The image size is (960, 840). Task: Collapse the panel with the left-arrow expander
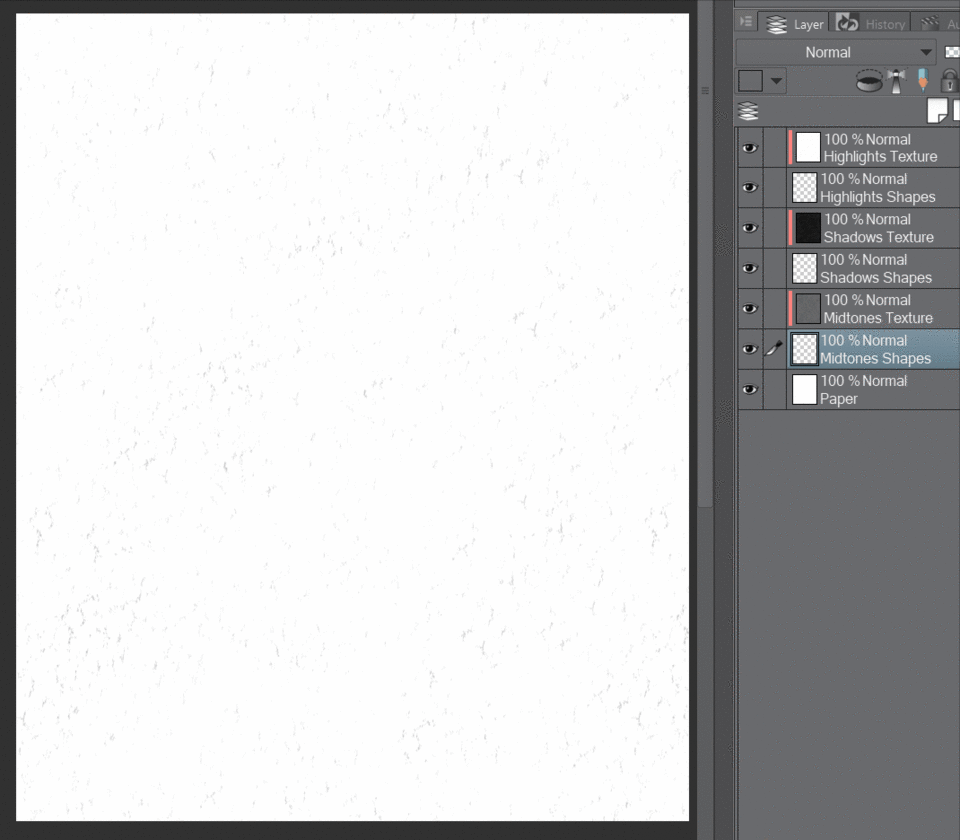(x=746, y=22)
